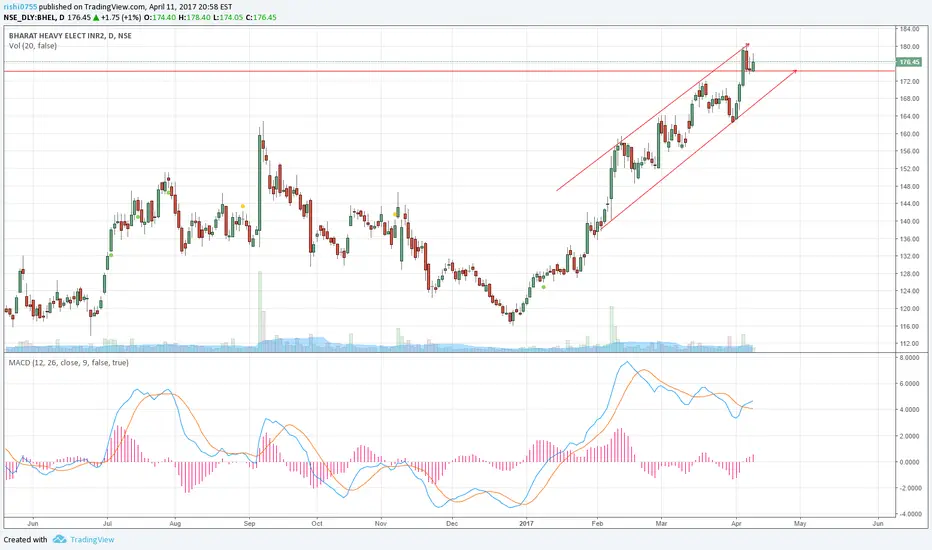Click the 184.00 price axis label
932x550 pixels.
(x=910, y=29)
